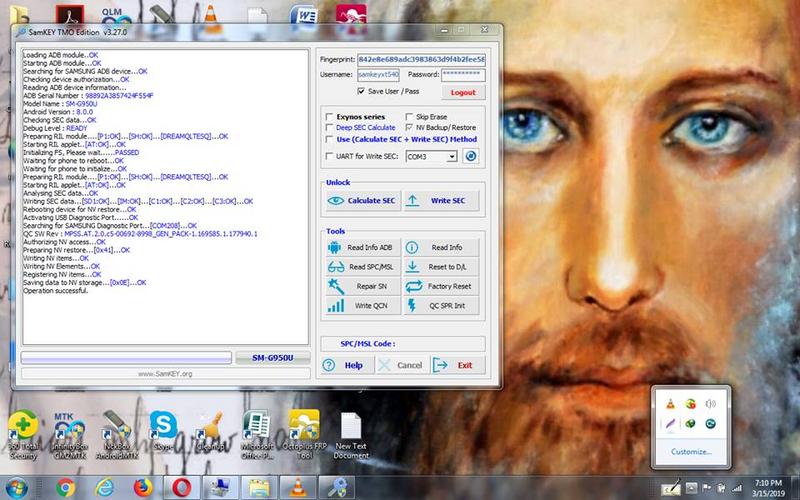Click into the Password field
This screenshot has height=500, width=800.
pyautogui.click(x=463, y=74)
